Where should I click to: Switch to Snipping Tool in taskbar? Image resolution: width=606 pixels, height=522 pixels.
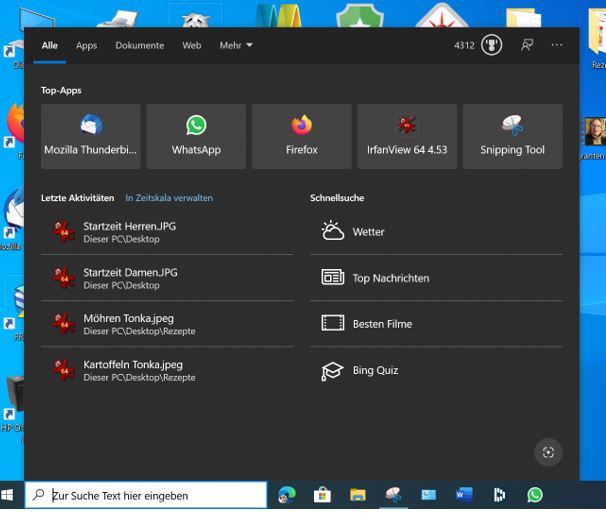(x=393, y=495)
